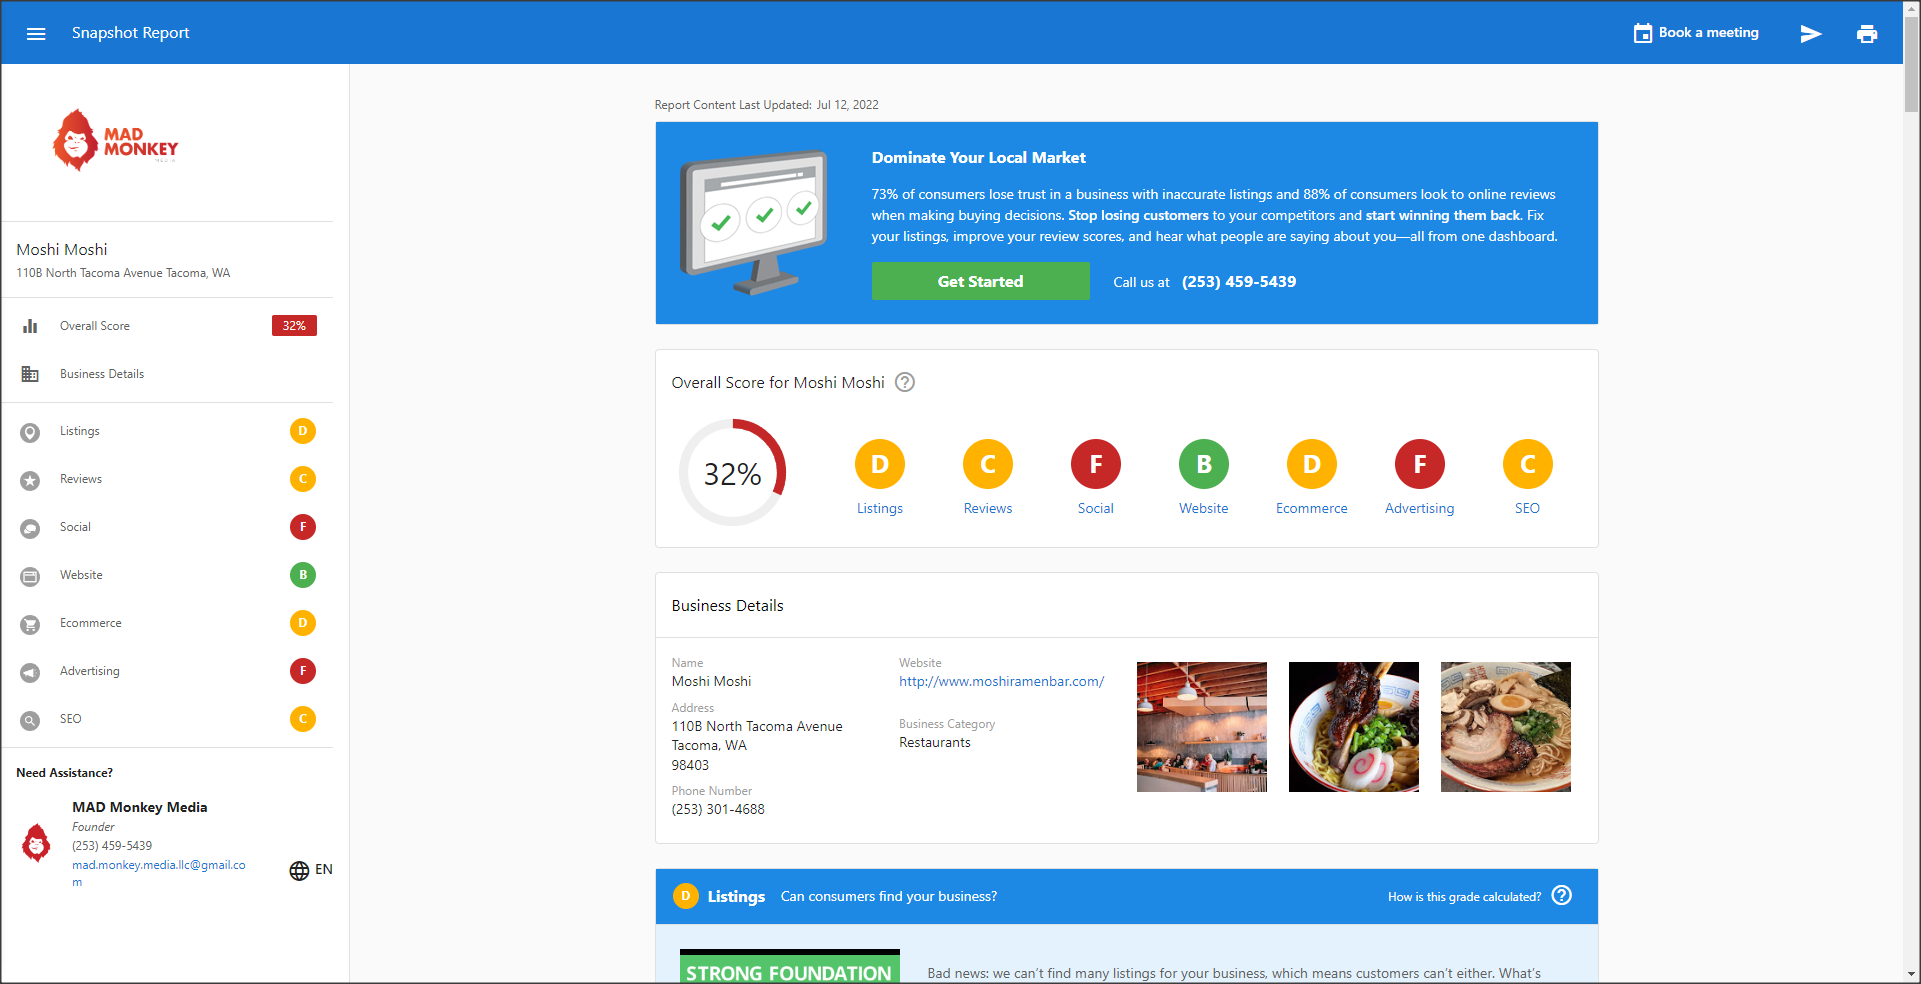Click the red 32% score badge in sidebar
The width and height of the screenshot is (1921, 984).
coord(294,326)
